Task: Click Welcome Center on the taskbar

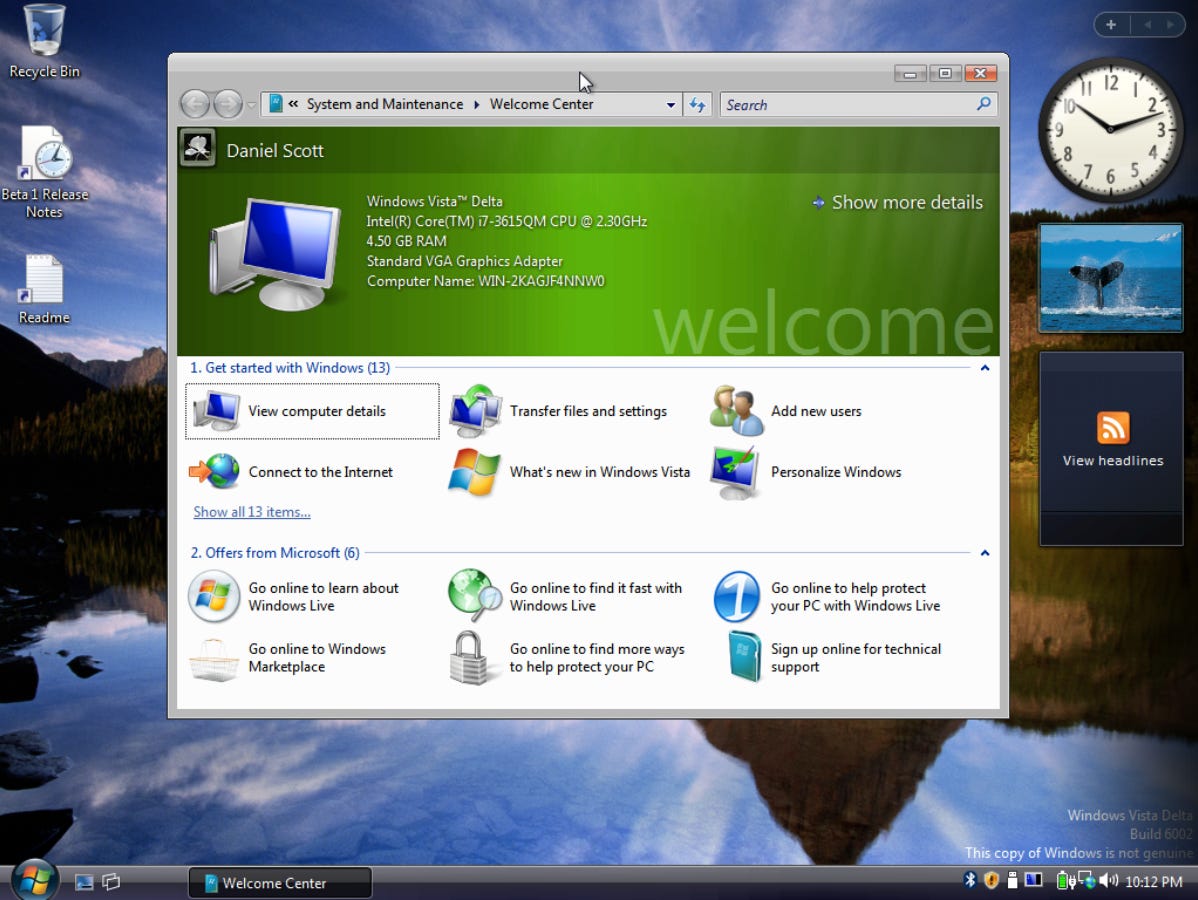Action: [280, 882]
